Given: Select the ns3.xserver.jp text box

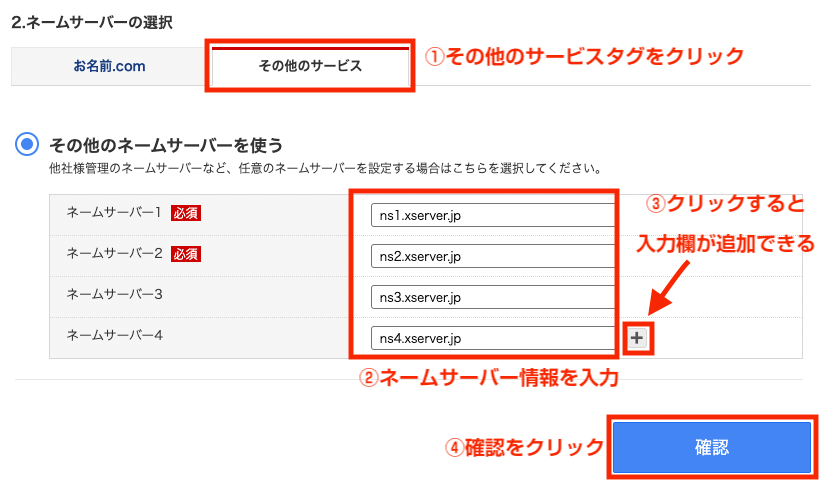Looking at the screenshot, I should point(490,297).
